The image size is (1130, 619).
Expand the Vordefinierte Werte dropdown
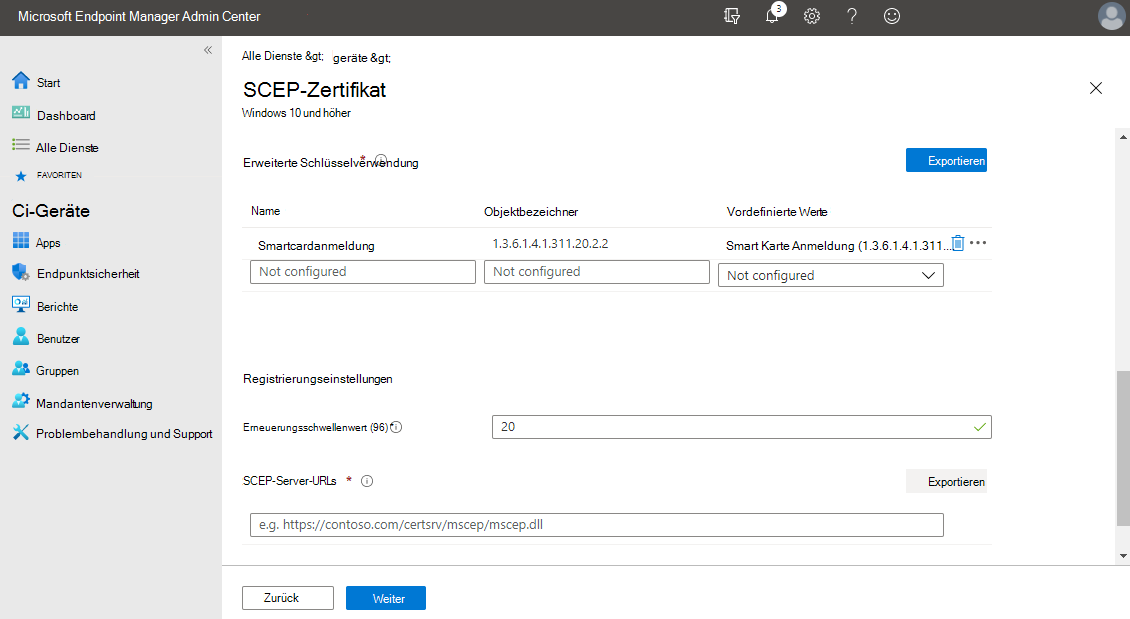830,275
